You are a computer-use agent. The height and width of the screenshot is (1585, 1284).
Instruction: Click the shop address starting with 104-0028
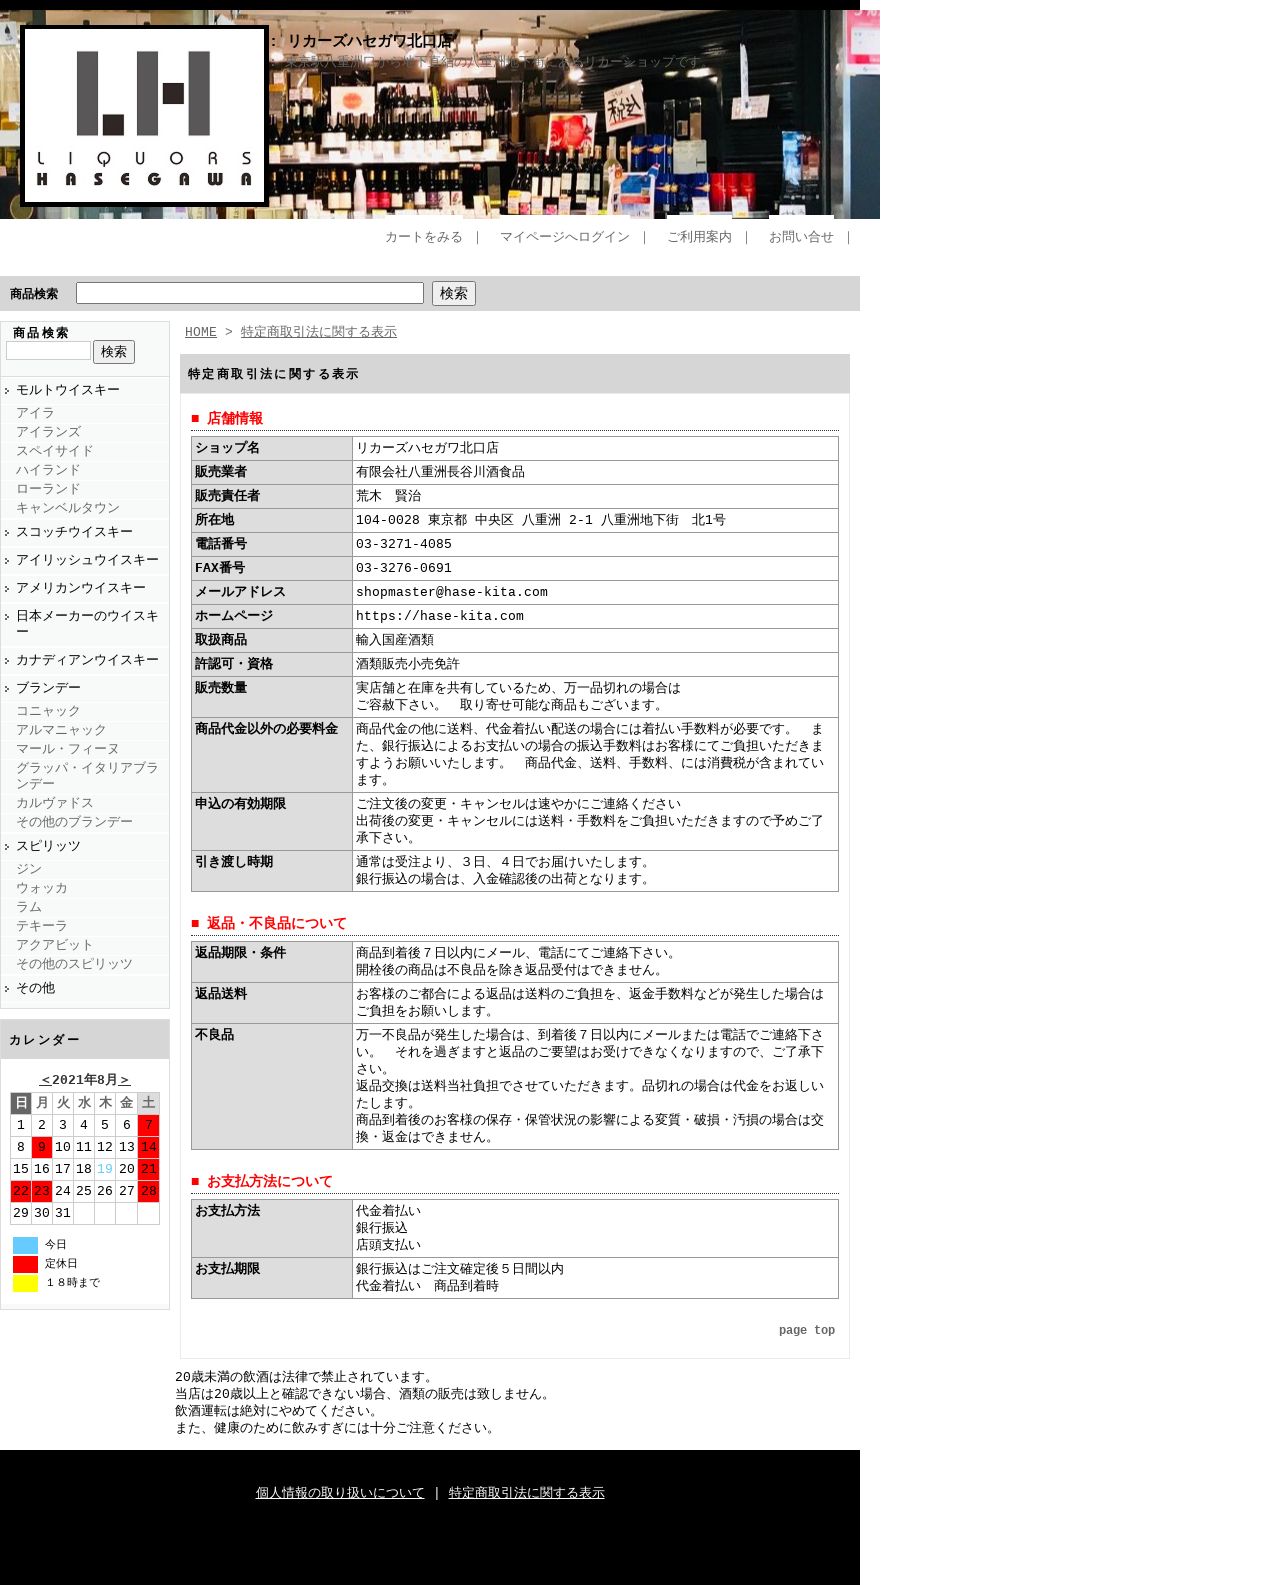coord(541,521)
